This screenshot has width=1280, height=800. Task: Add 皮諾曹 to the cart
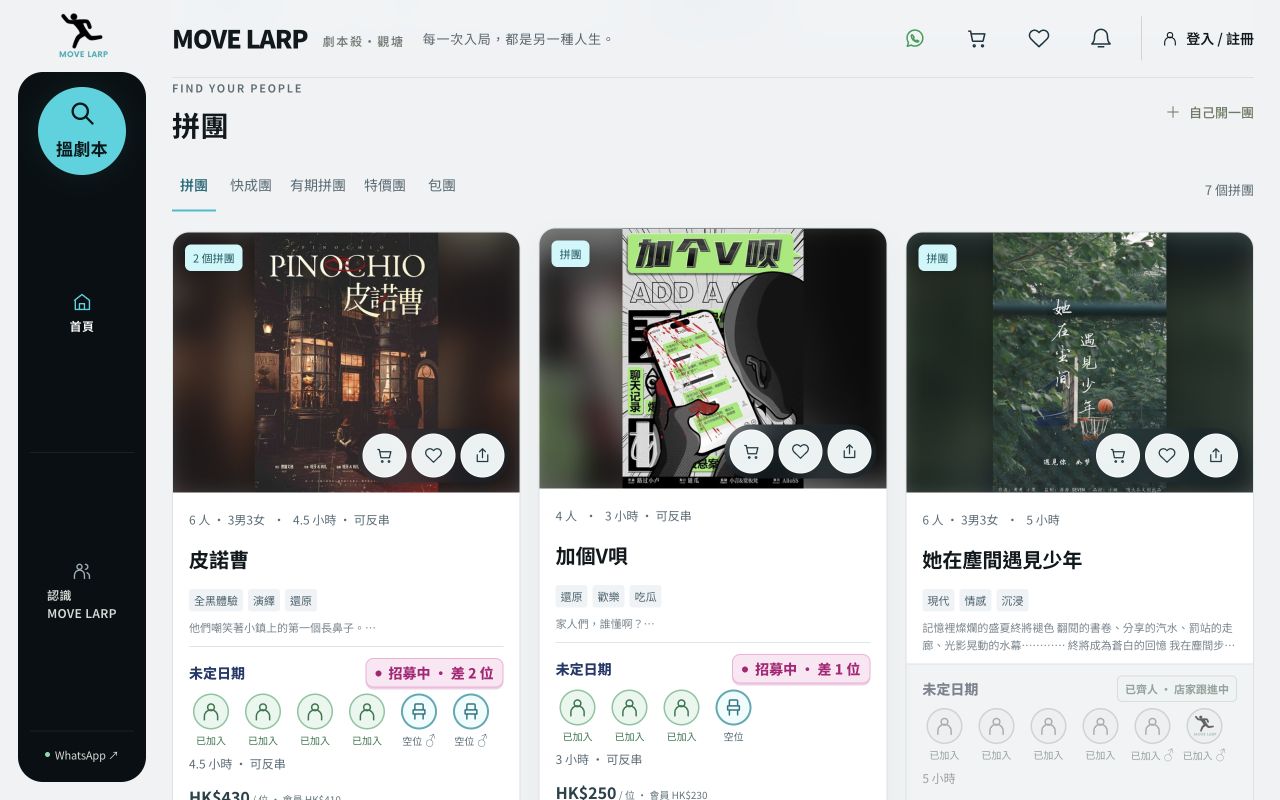click(x=384, y=455)
